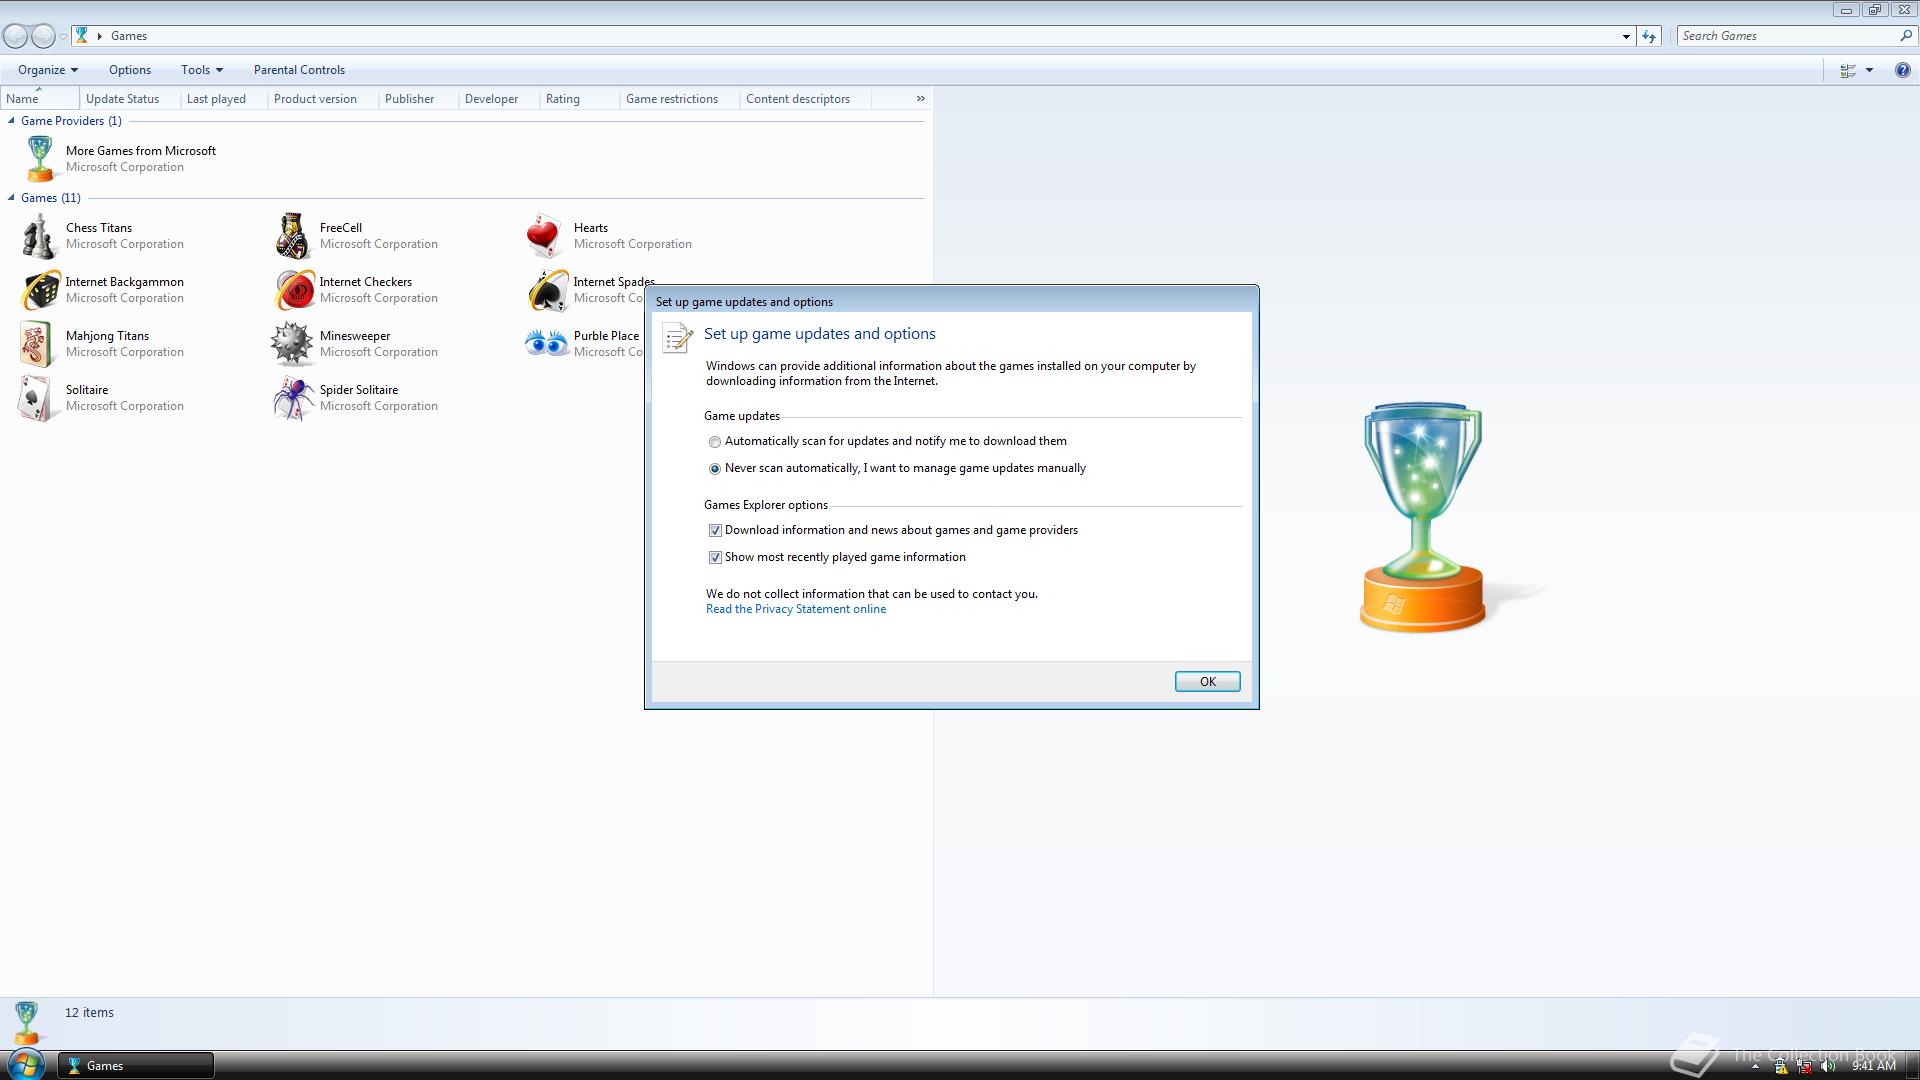
Task: Select the Internet Spades icon
Action: pyautogui.click(x=547, y=290)
